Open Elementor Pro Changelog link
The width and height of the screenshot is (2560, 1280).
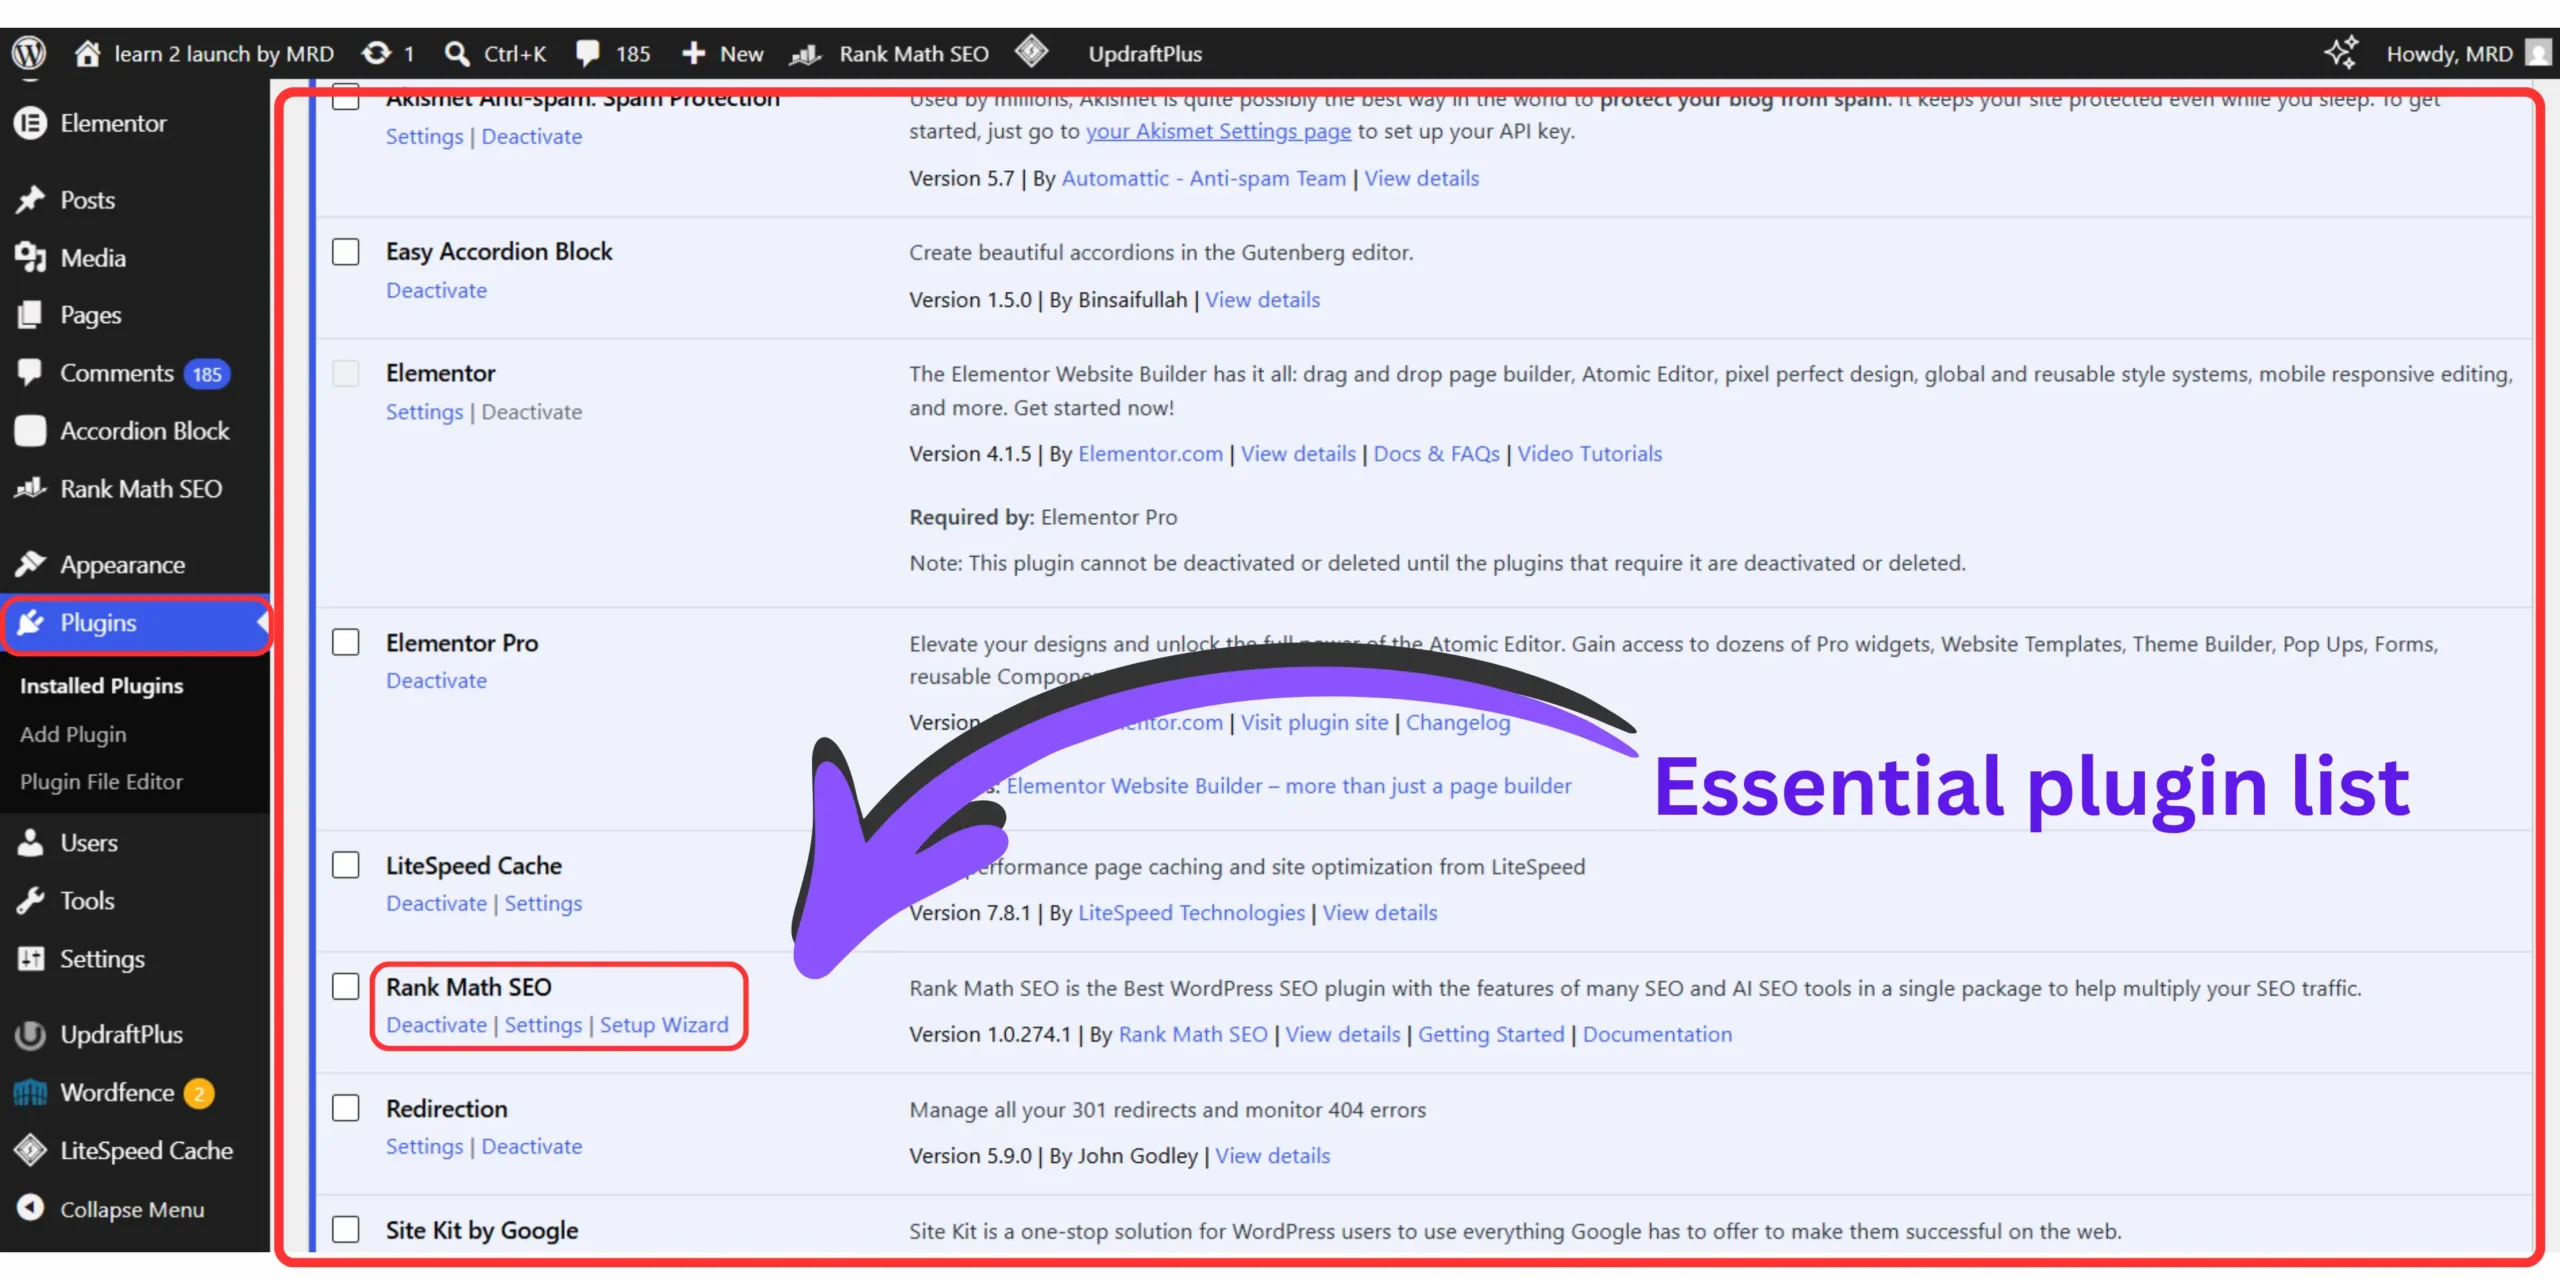(1458, 722)
